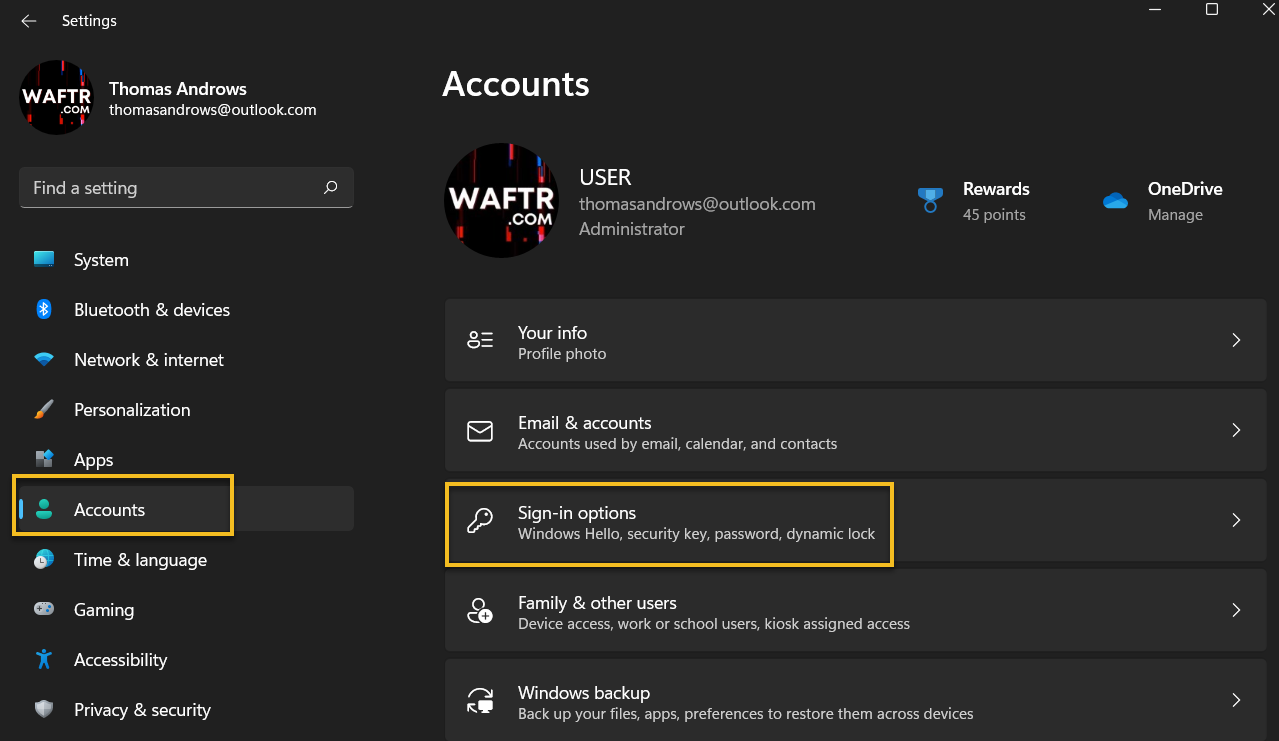
Task: Click Manage under OneDrive
Action: point(1175,215)
